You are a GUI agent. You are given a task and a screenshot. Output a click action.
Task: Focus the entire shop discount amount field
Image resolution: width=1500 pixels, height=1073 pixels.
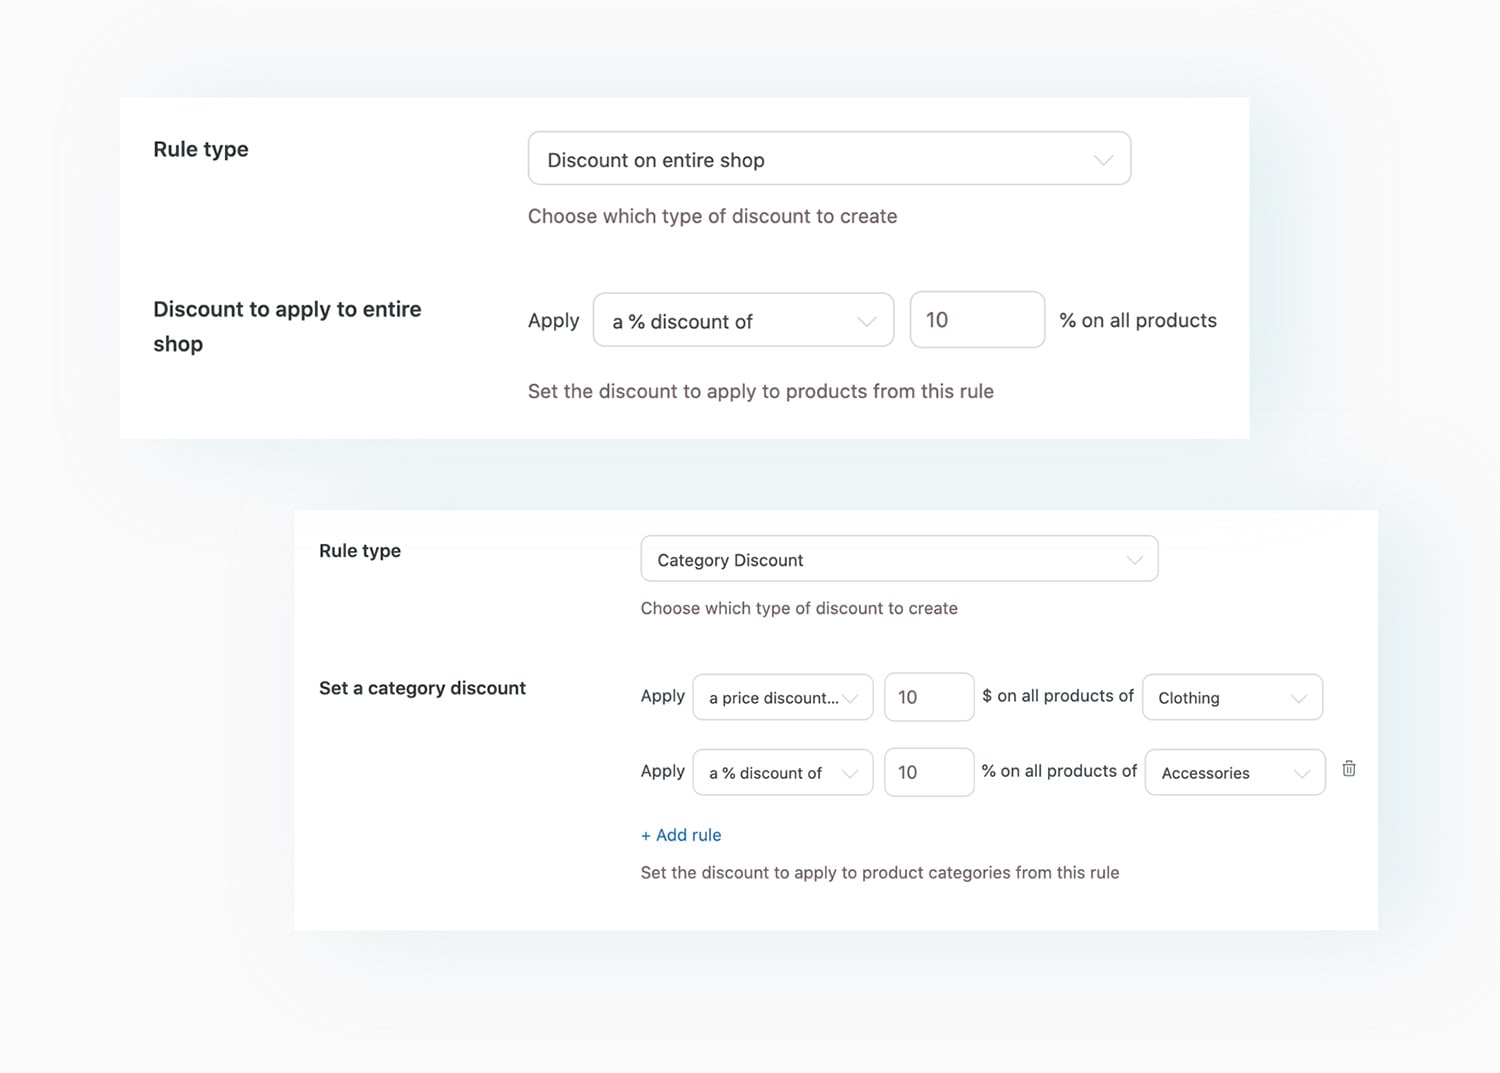click(976, 320)
